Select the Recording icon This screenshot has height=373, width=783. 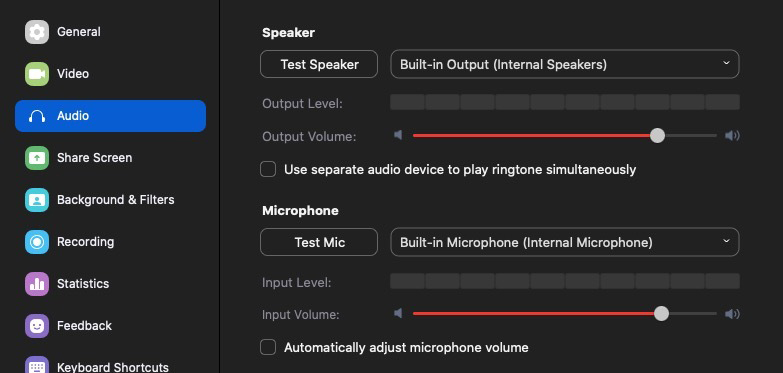(x=37, y=242)
